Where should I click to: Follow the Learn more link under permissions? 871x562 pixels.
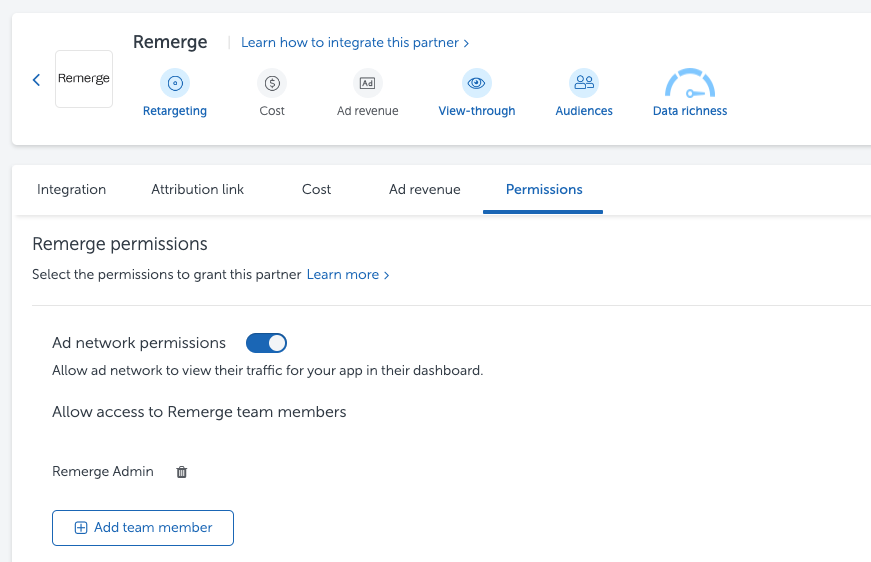pos(347,274)
